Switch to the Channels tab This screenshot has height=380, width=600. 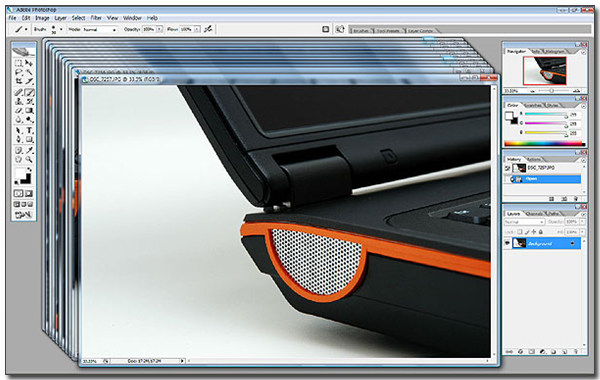pyautogui.click(x=534, y=214)
